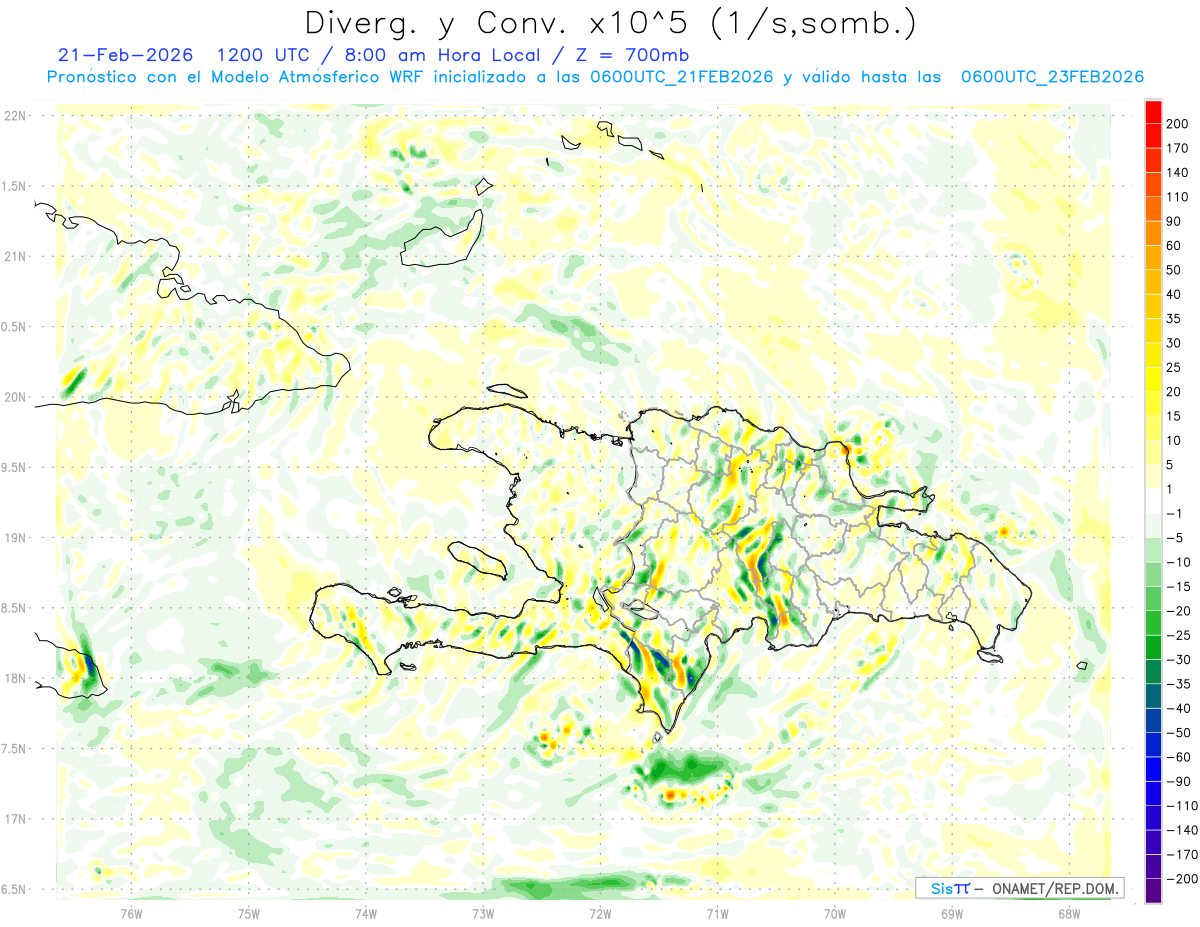Click the red swatch topping the color scale

(x=1153, y=112)
